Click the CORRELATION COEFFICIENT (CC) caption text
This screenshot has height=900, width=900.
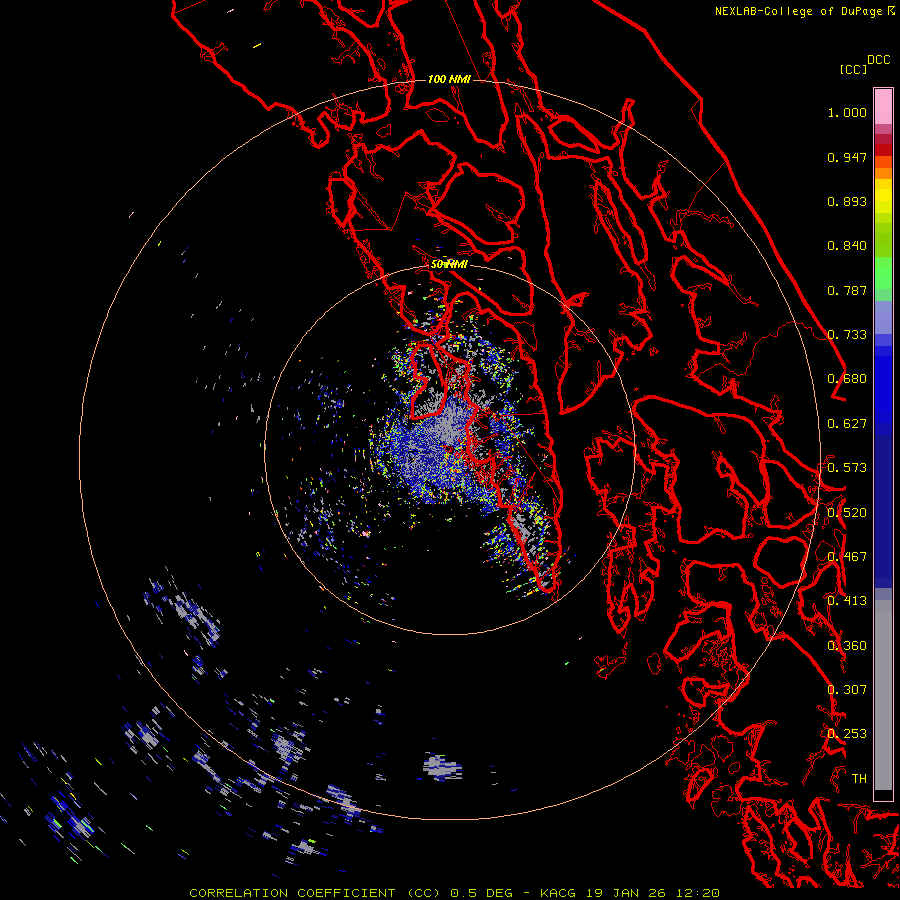[315, 893]
